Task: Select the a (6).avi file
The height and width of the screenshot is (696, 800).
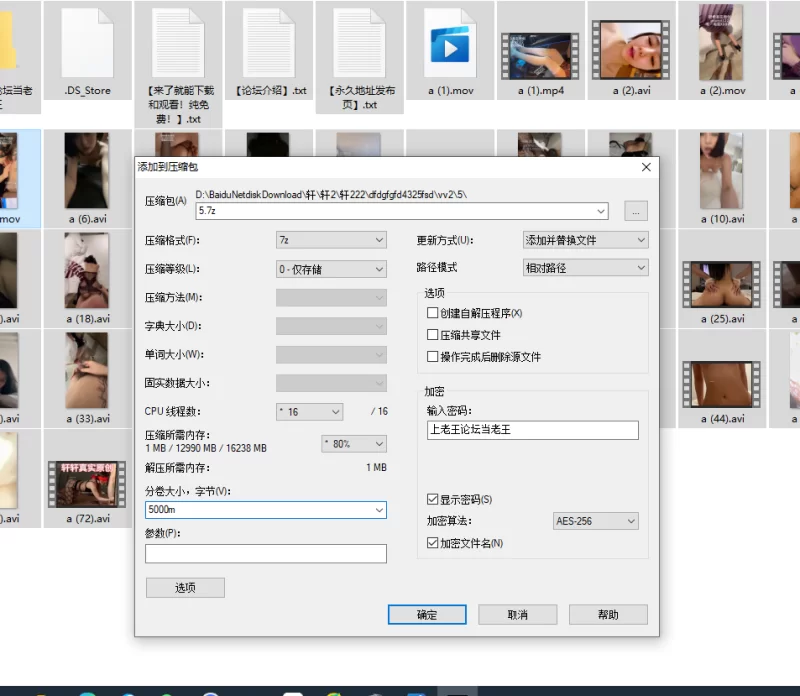Action: [x=87, y=179]
